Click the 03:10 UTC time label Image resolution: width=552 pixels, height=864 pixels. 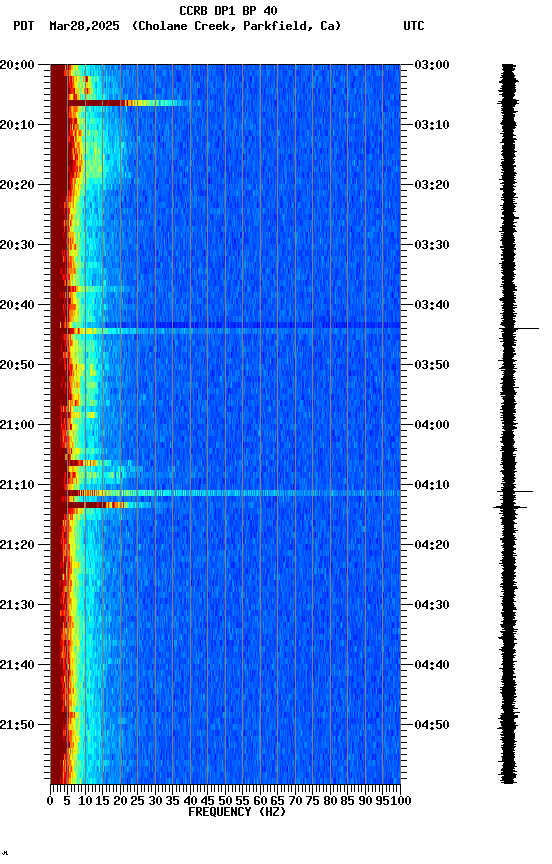click(x=432, y=125)
